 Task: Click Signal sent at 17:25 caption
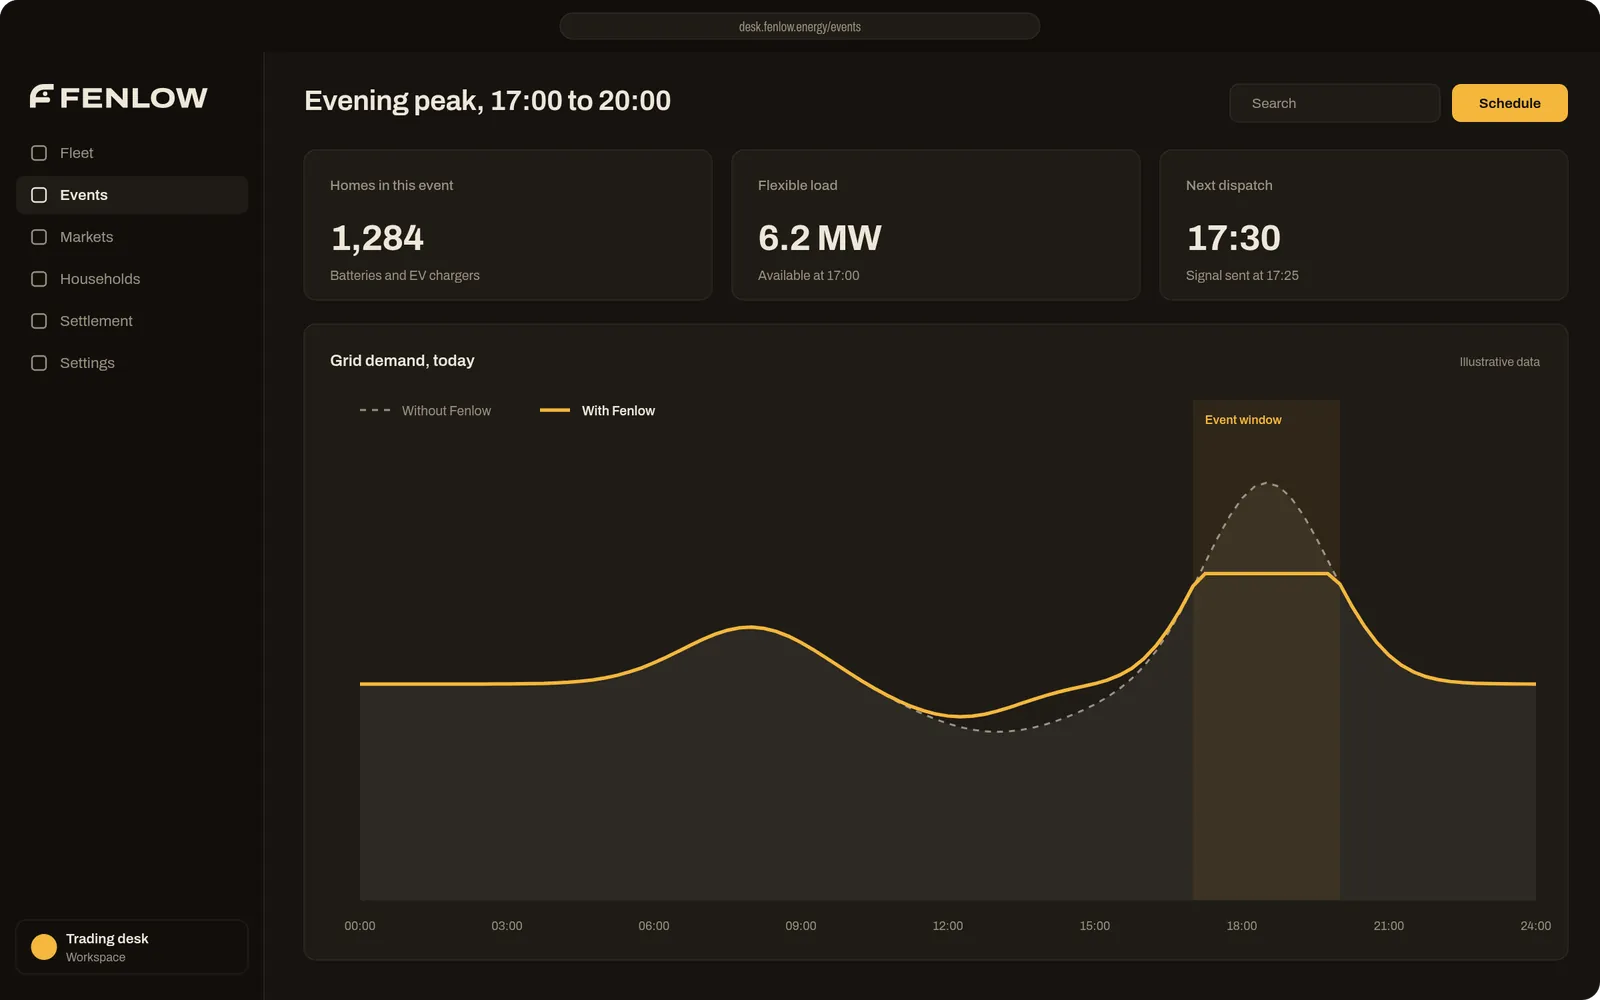coord(1242,276)
